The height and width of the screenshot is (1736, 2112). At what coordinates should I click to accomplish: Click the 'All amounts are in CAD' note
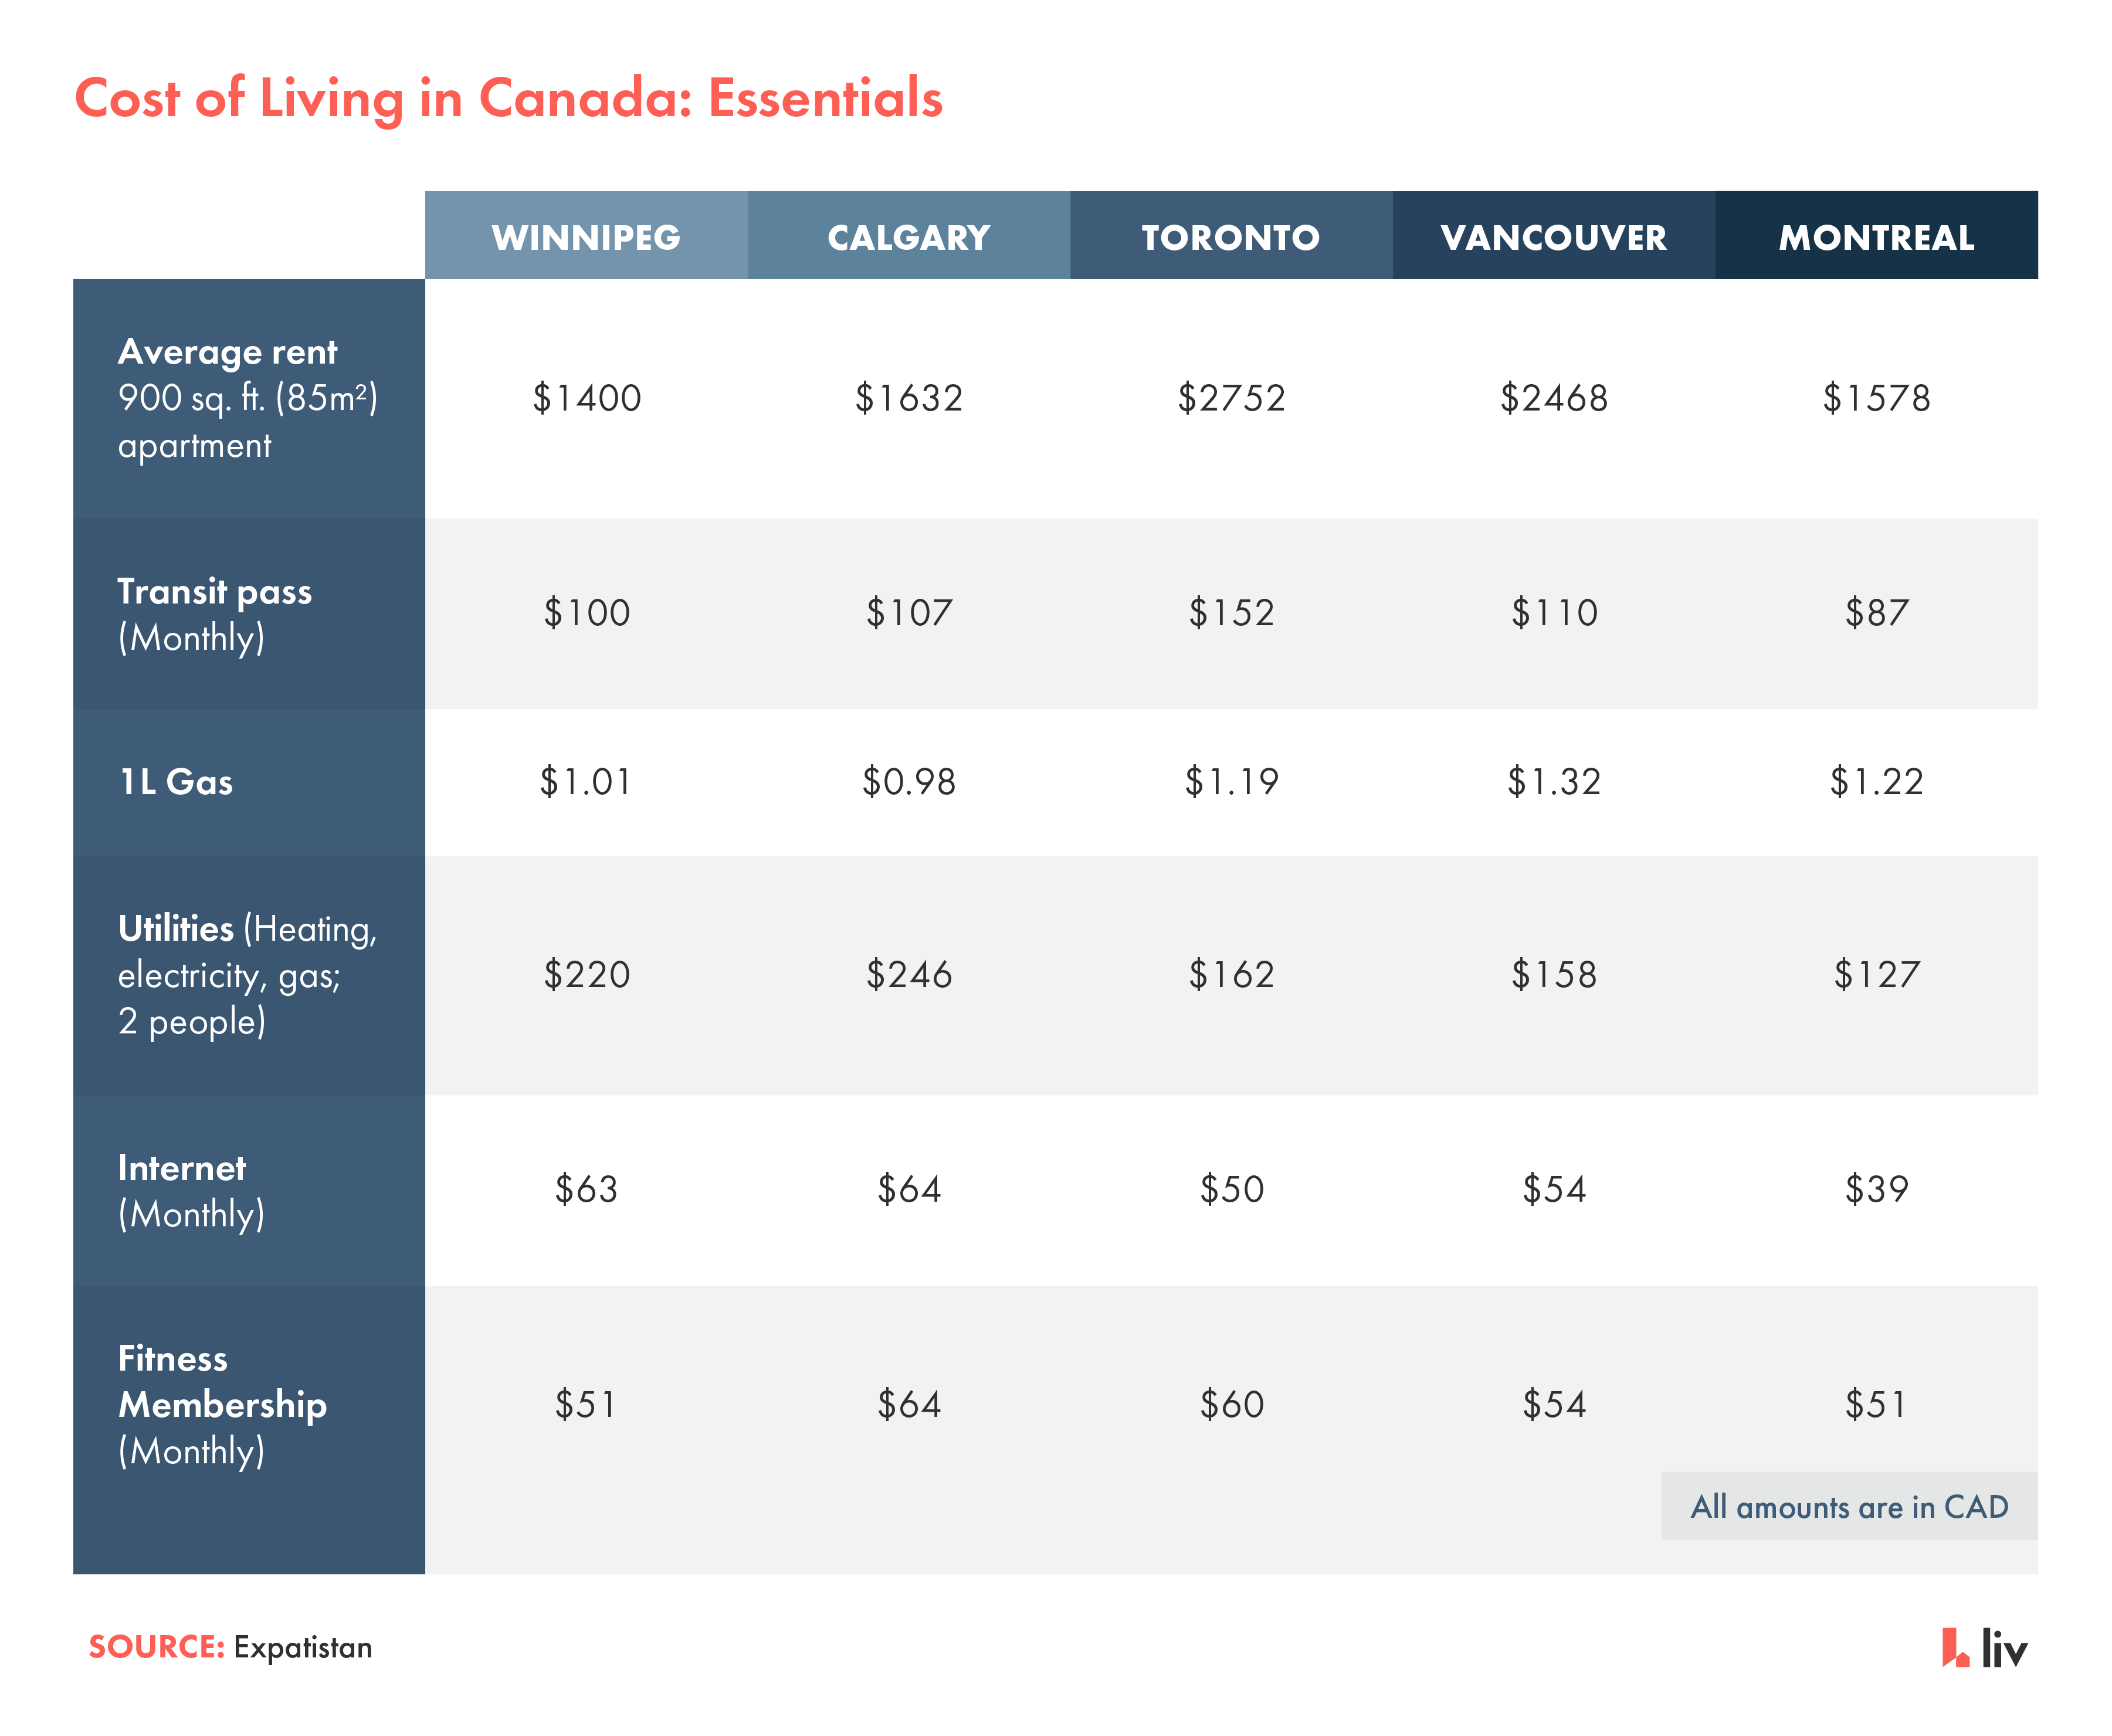(x=1849, y=1506)
